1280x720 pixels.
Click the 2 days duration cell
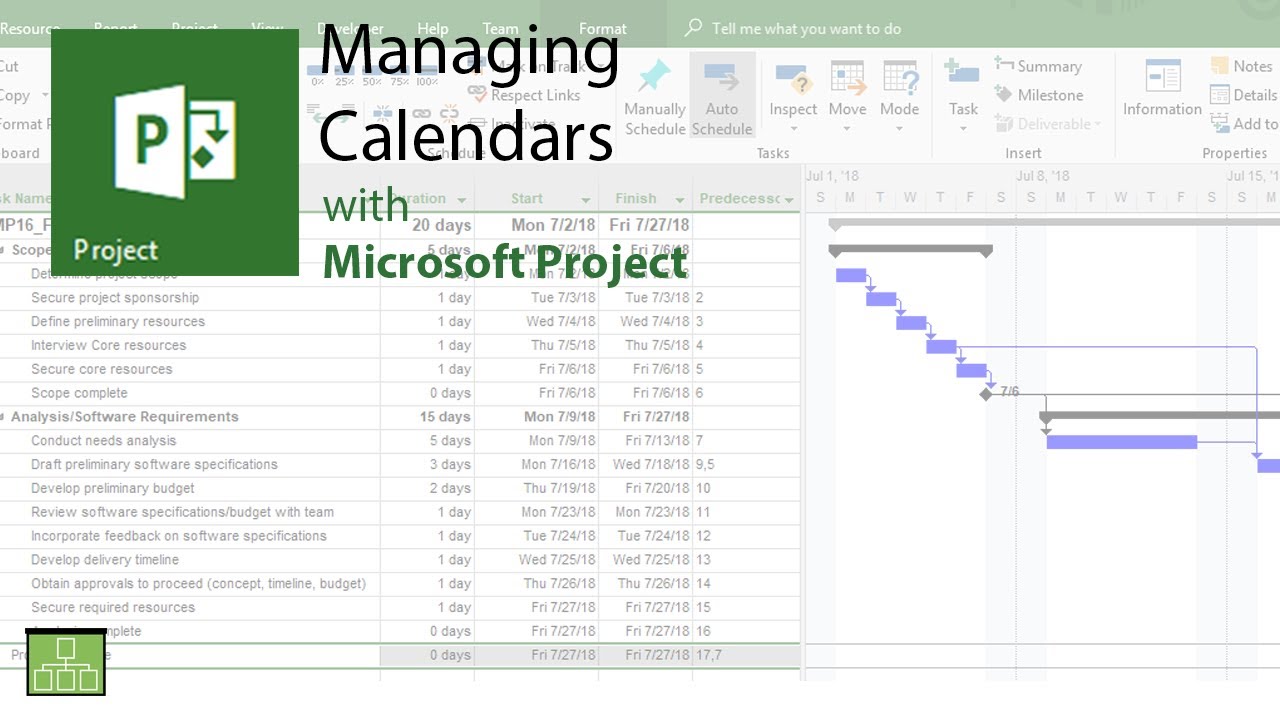(x=427, y=488)
